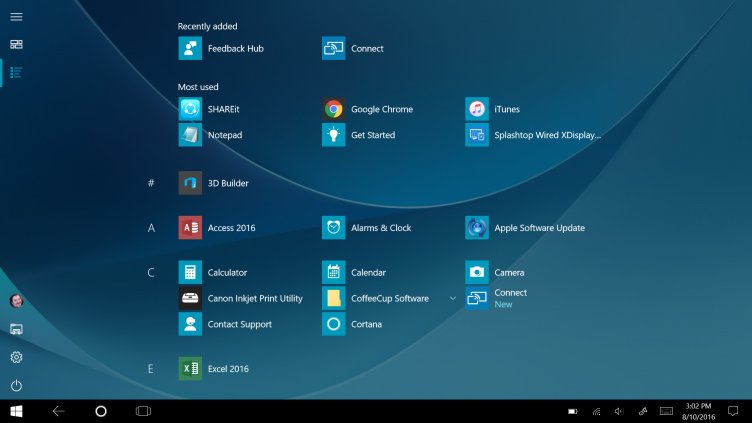The width and height of the screenshot is (752, 423).
Task: Click the pen workspace tray icon
Action: tap(643, 411)
